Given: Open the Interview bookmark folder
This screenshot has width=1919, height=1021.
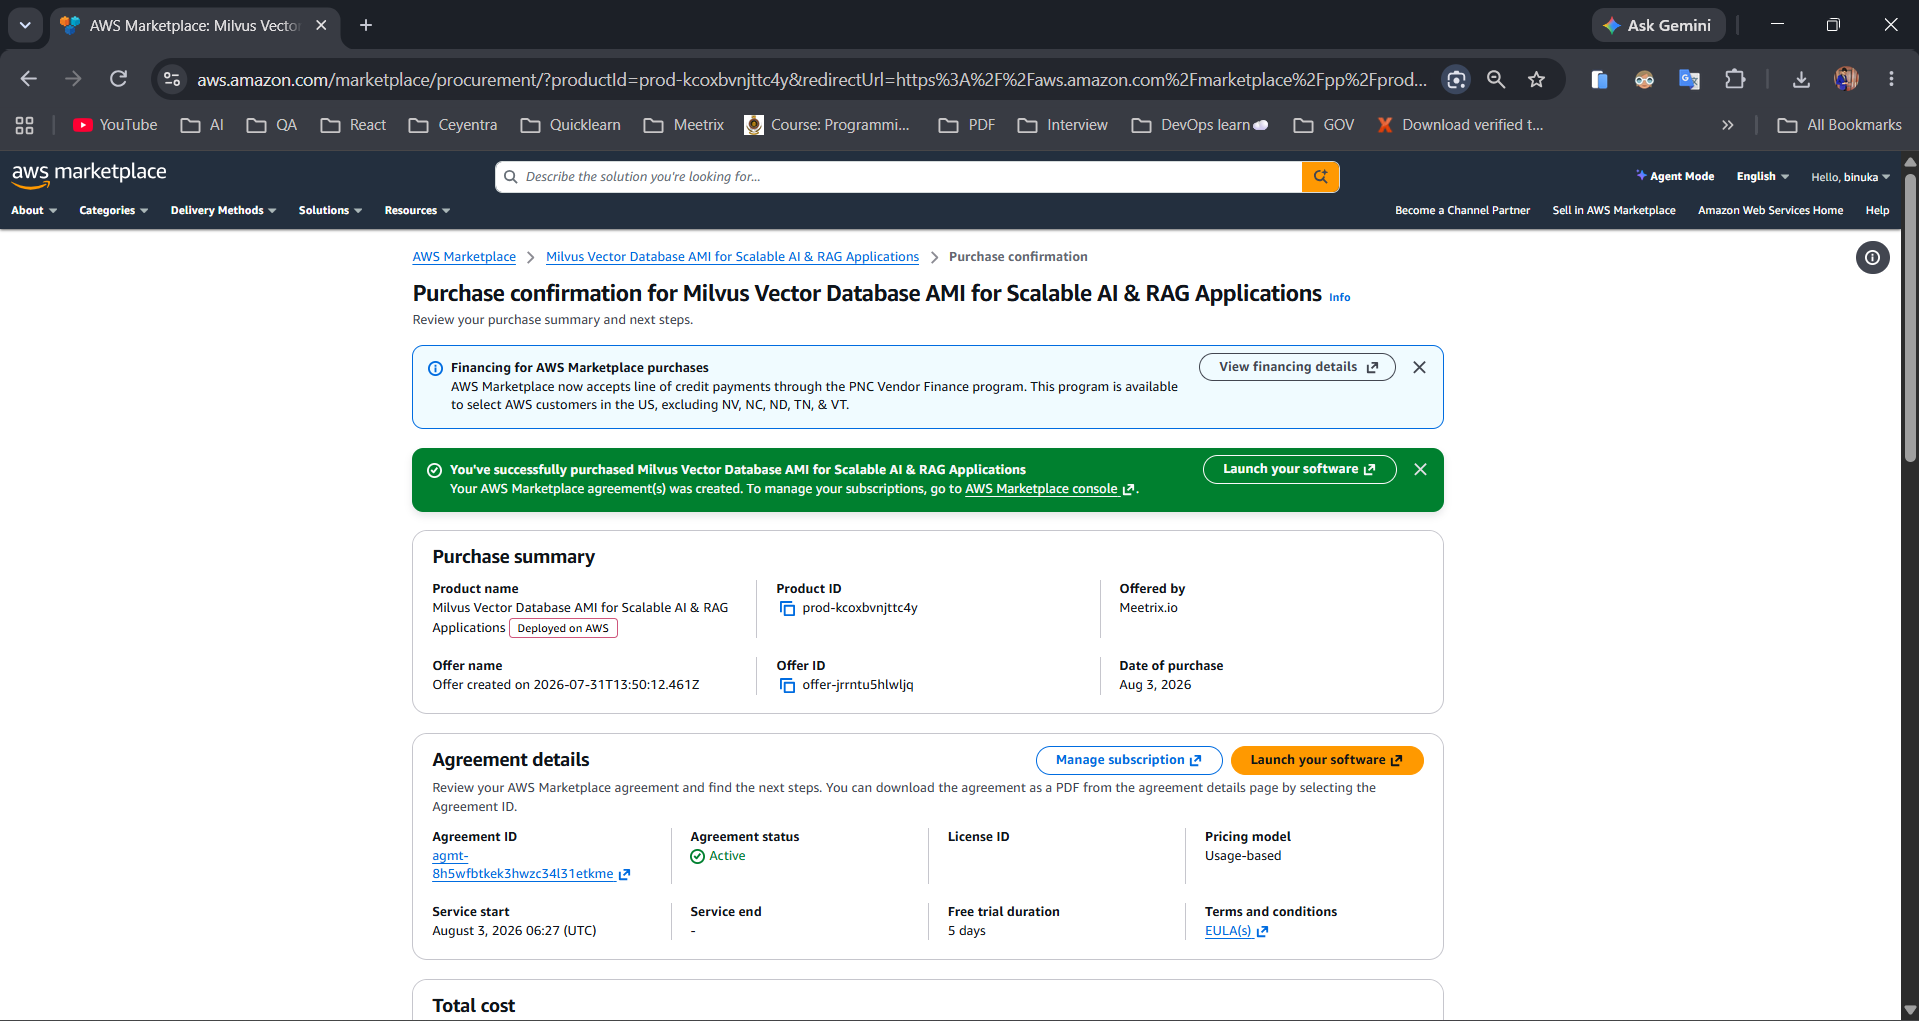Looking at the screenshot, I should click(x=1063, y=125).
